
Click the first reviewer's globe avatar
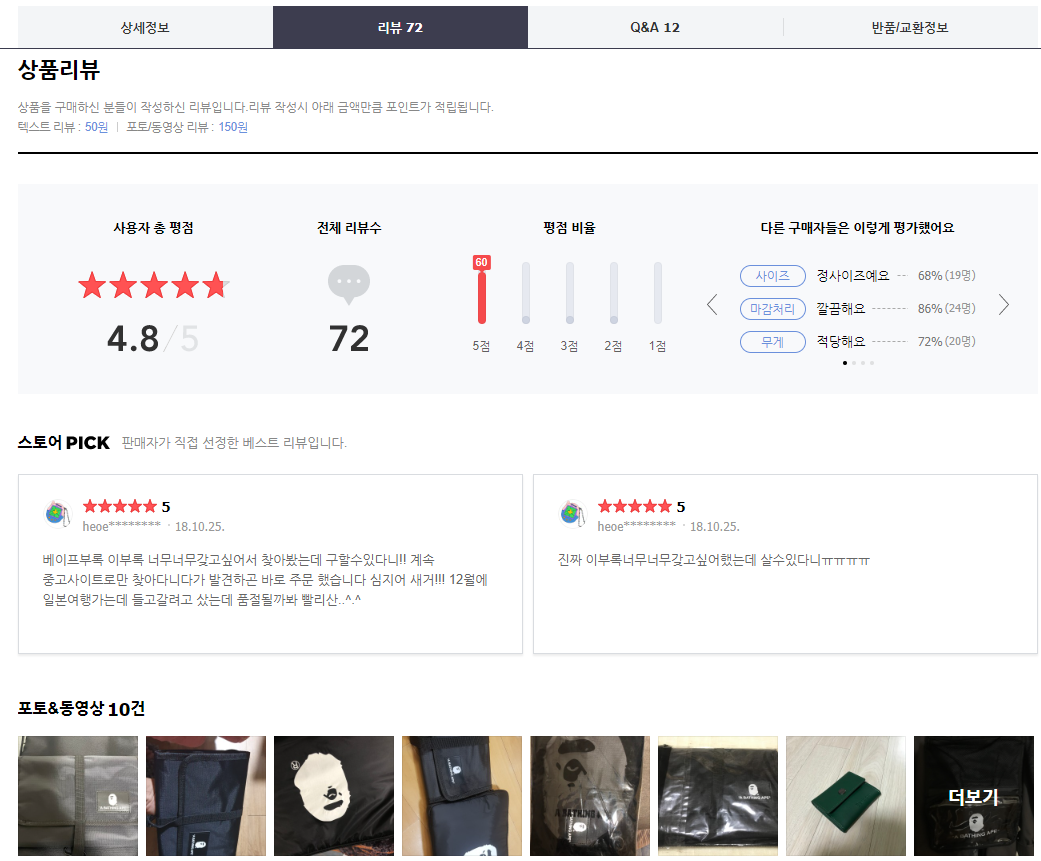tap(58, 514)
